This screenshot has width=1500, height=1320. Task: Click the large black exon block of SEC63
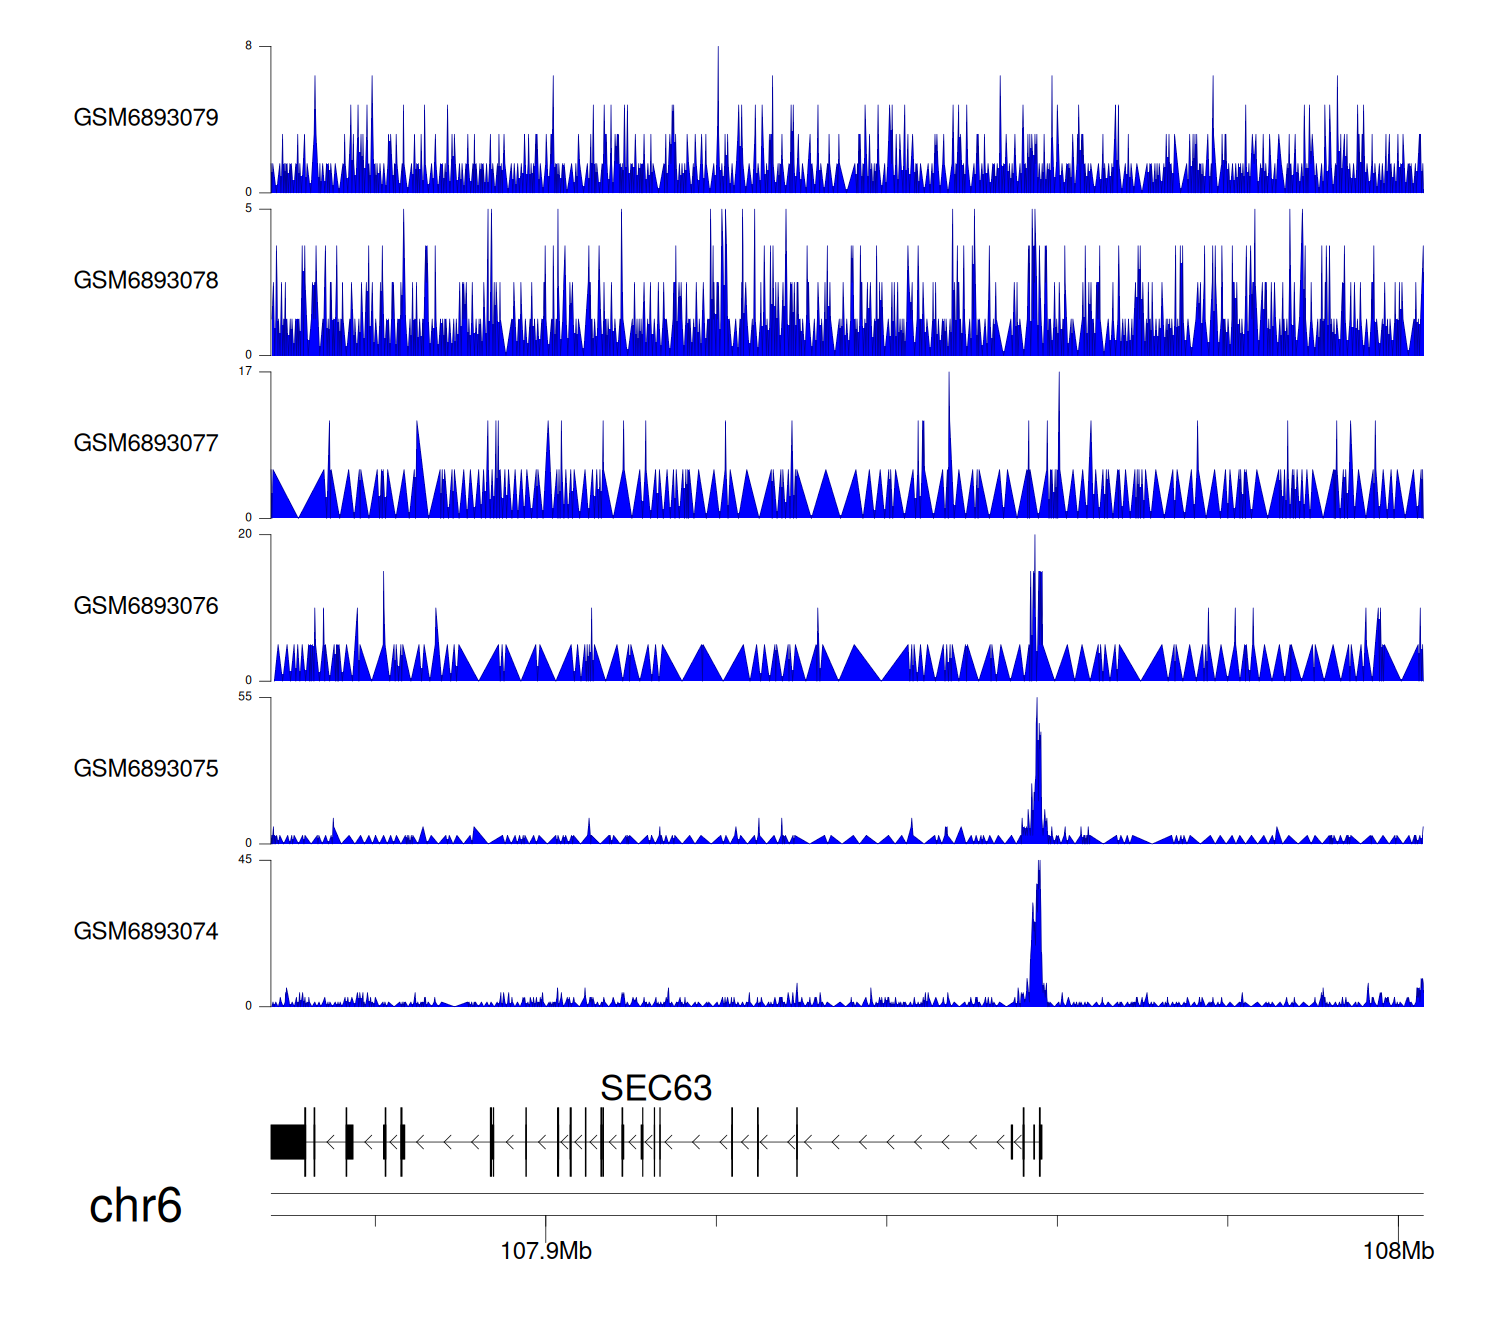pyautogui.click(x=288, y=1142)
